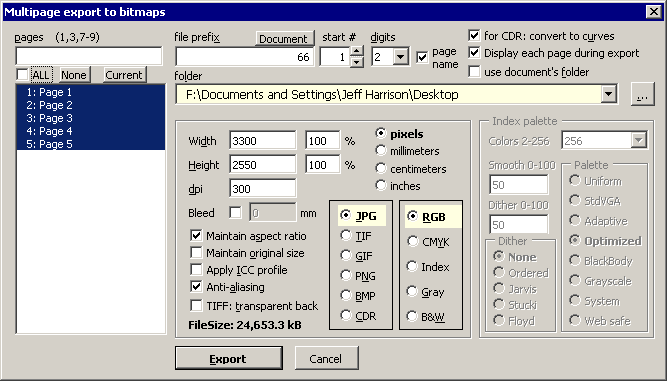Click the Width value field
Screen dimensions: 667x381
click(x=262, y=140)
